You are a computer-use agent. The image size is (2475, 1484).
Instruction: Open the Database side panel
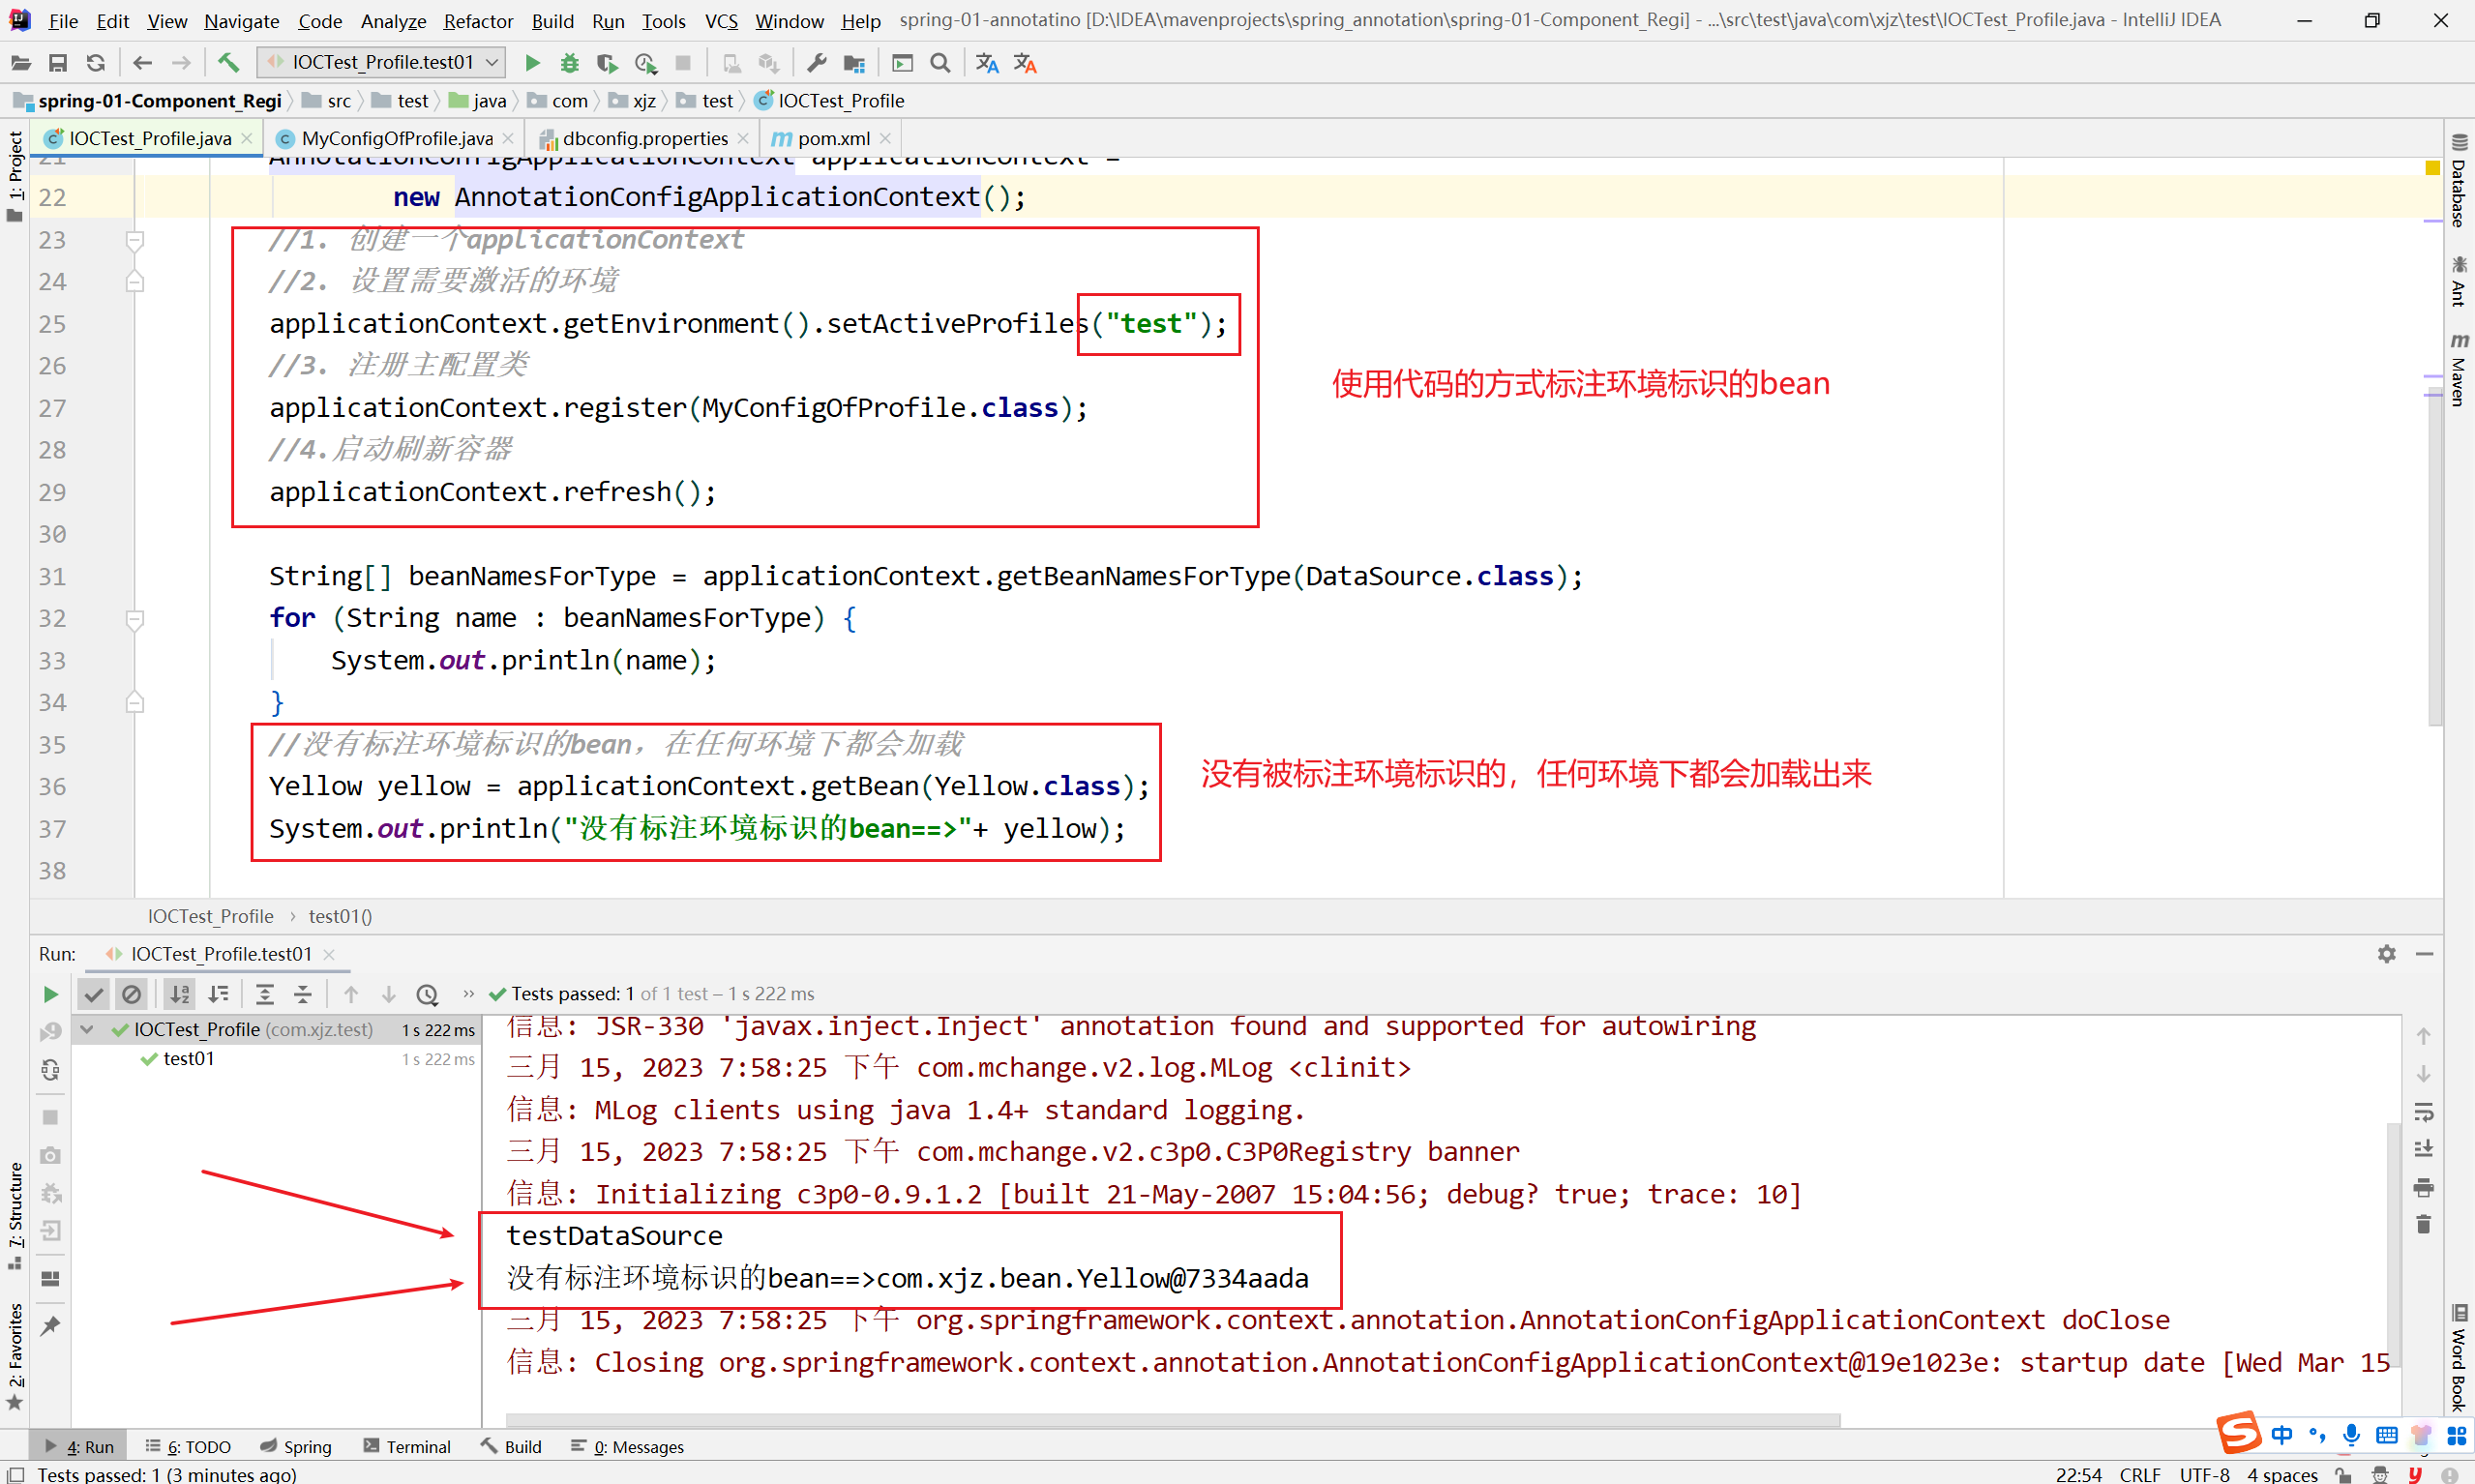(x=2458, y=180)
